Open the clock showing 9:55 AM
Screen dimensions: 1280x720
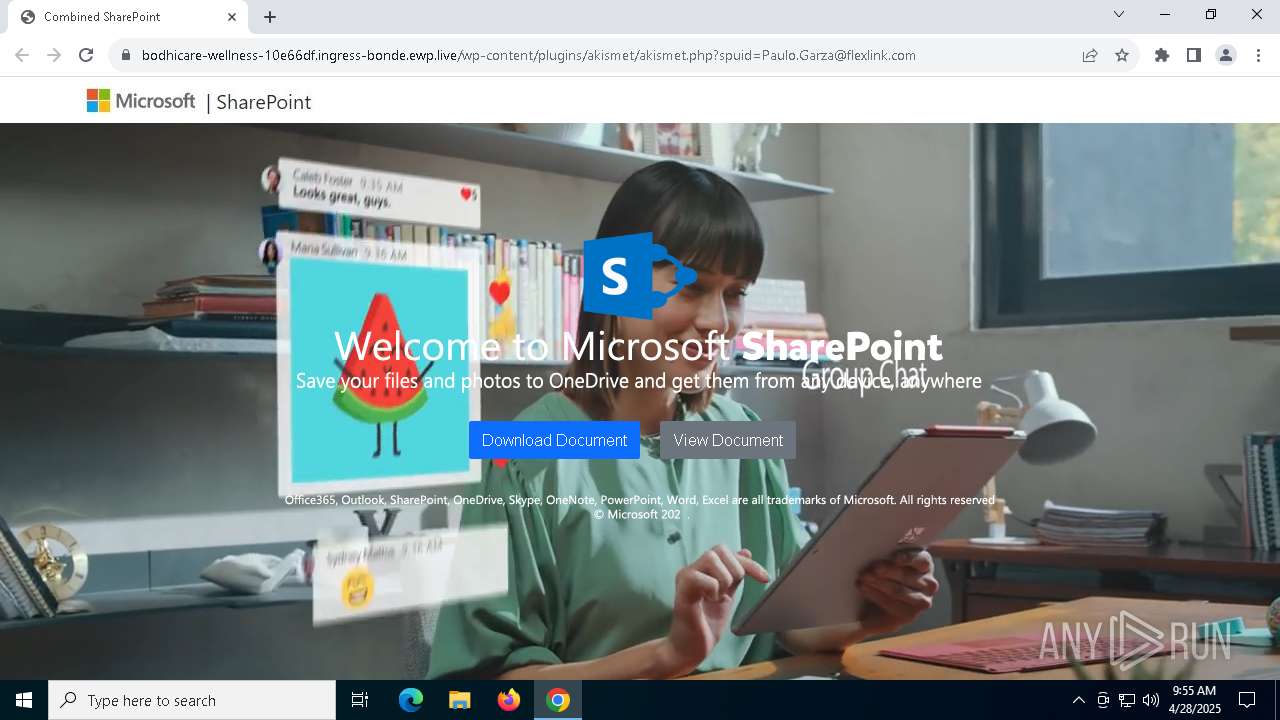coord(1195,700)
